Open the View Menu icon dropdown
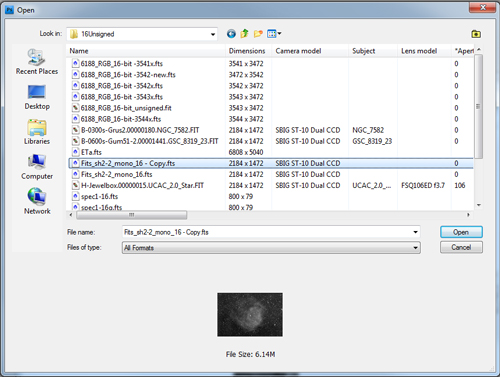Image resolution: width=500 pixels, height=377 pixels. (x=274, y=34)
